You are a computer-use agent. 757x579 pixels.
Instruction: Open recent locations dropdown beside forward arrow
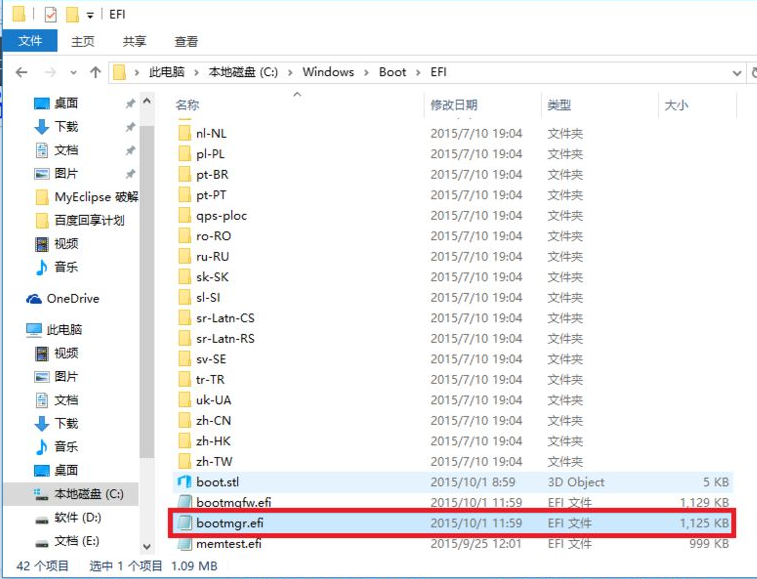tap(74, 73)
